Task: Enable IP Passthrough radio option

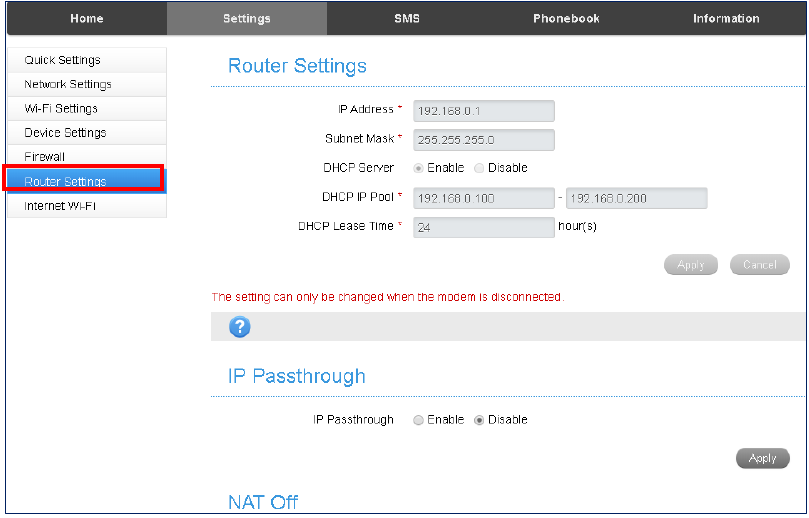Action: [x=418, y=420]
